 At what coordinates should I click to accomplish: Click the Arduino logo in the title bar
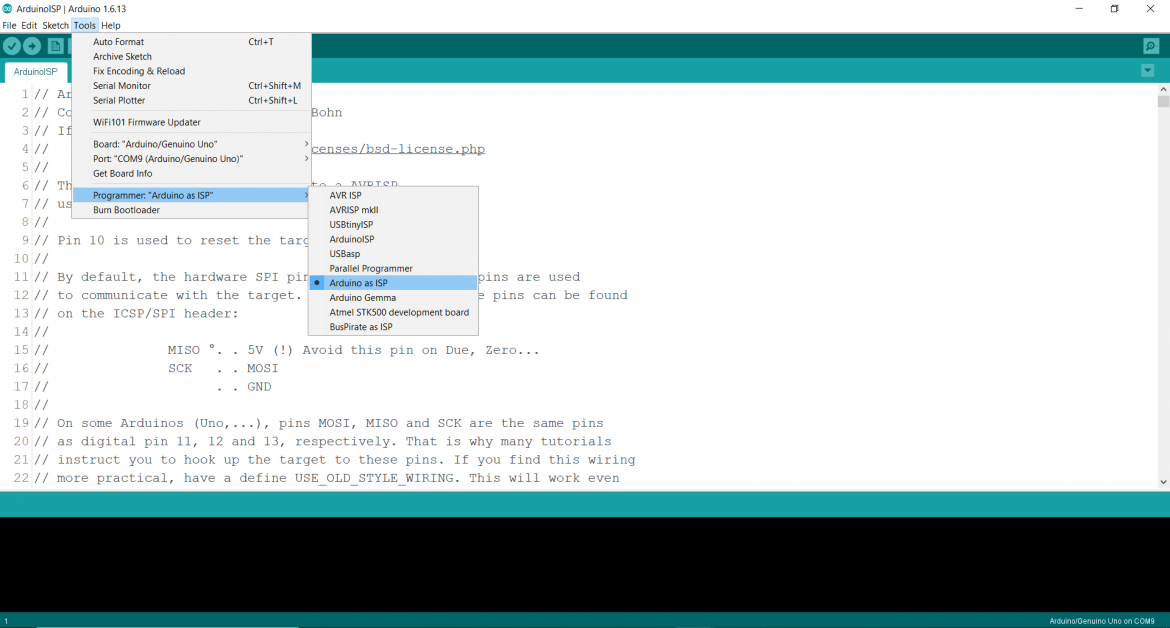(x=8, y=8)
